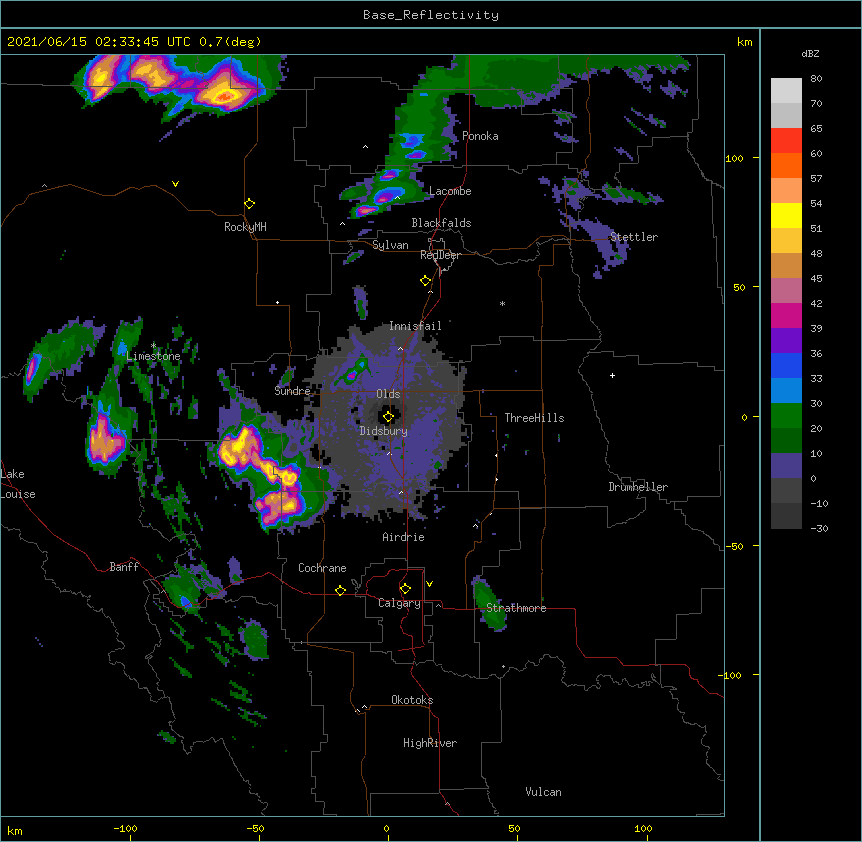The height and width of the screenshot is (842, 862).
Task: Click the white asterisk marker east of RedDeer
Action: click(x=502, y=303)
